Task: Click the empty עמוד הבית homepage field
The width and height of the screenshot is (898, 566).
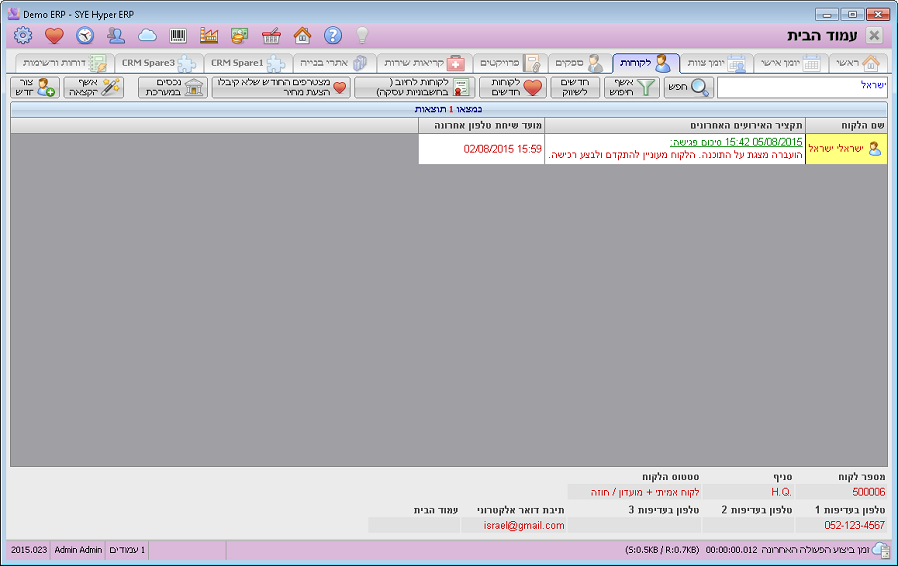Action: pos(414,525)
